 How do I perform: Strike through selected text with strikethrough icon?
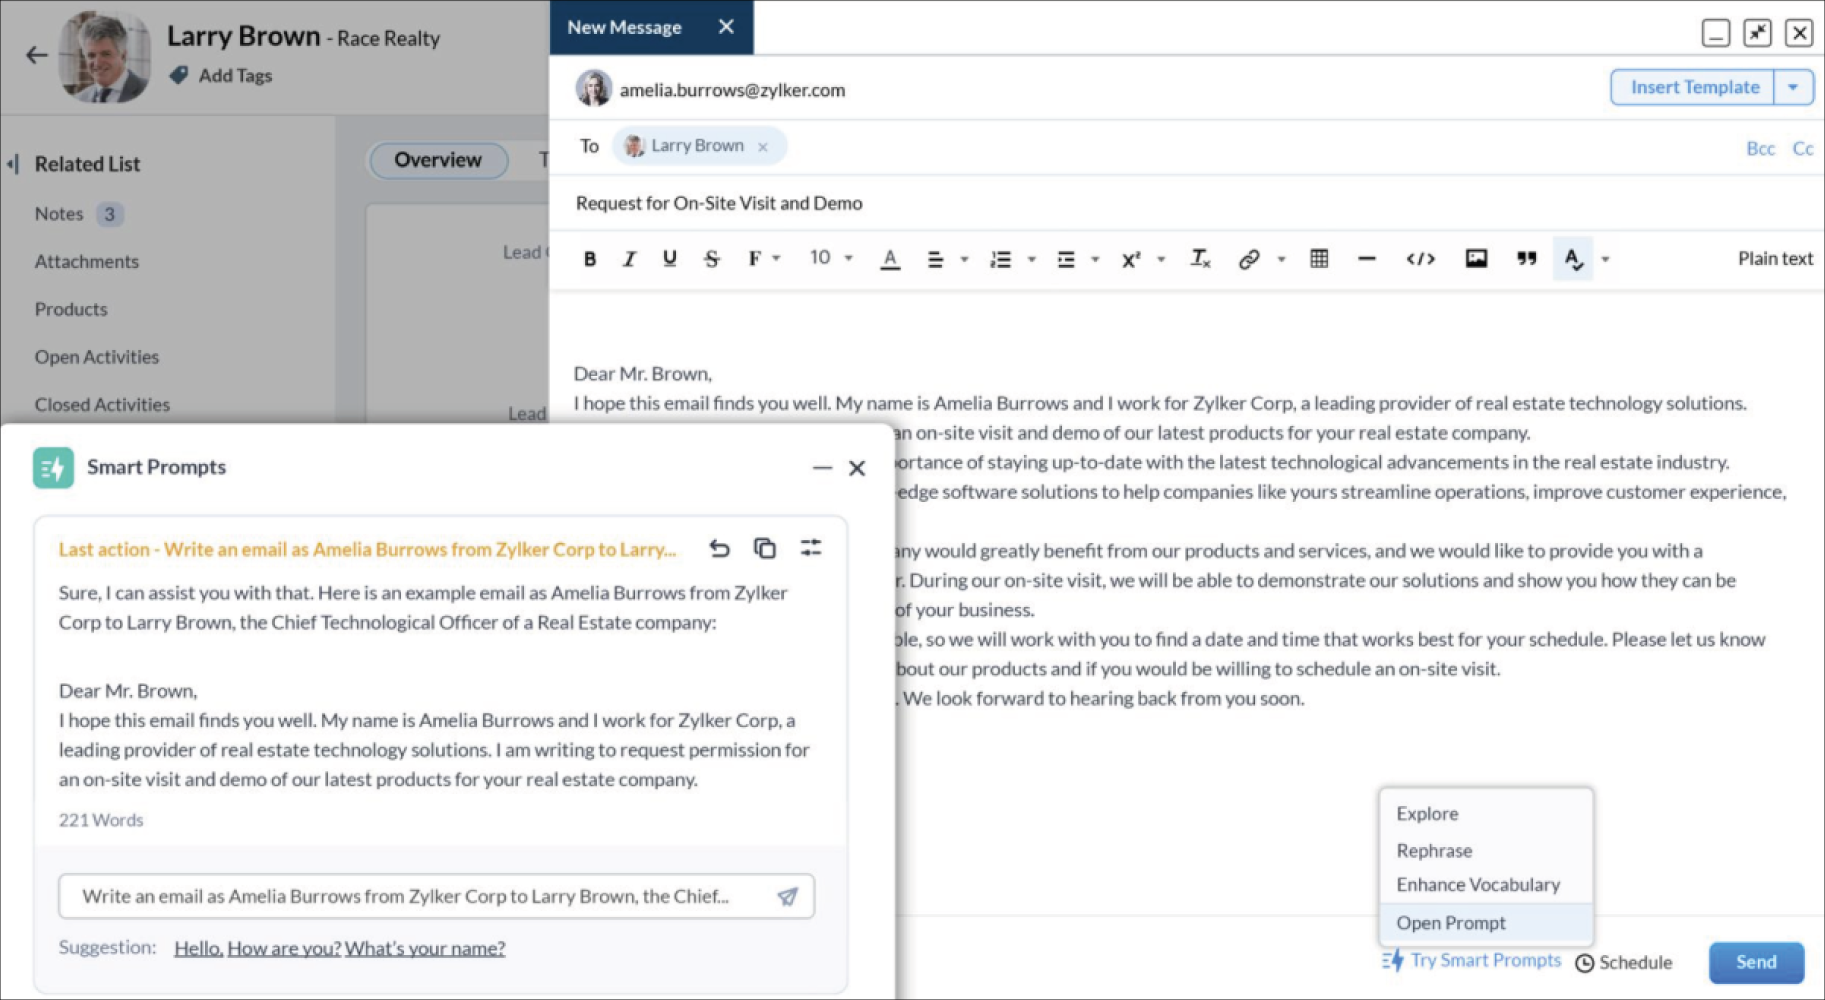(710, 258)
